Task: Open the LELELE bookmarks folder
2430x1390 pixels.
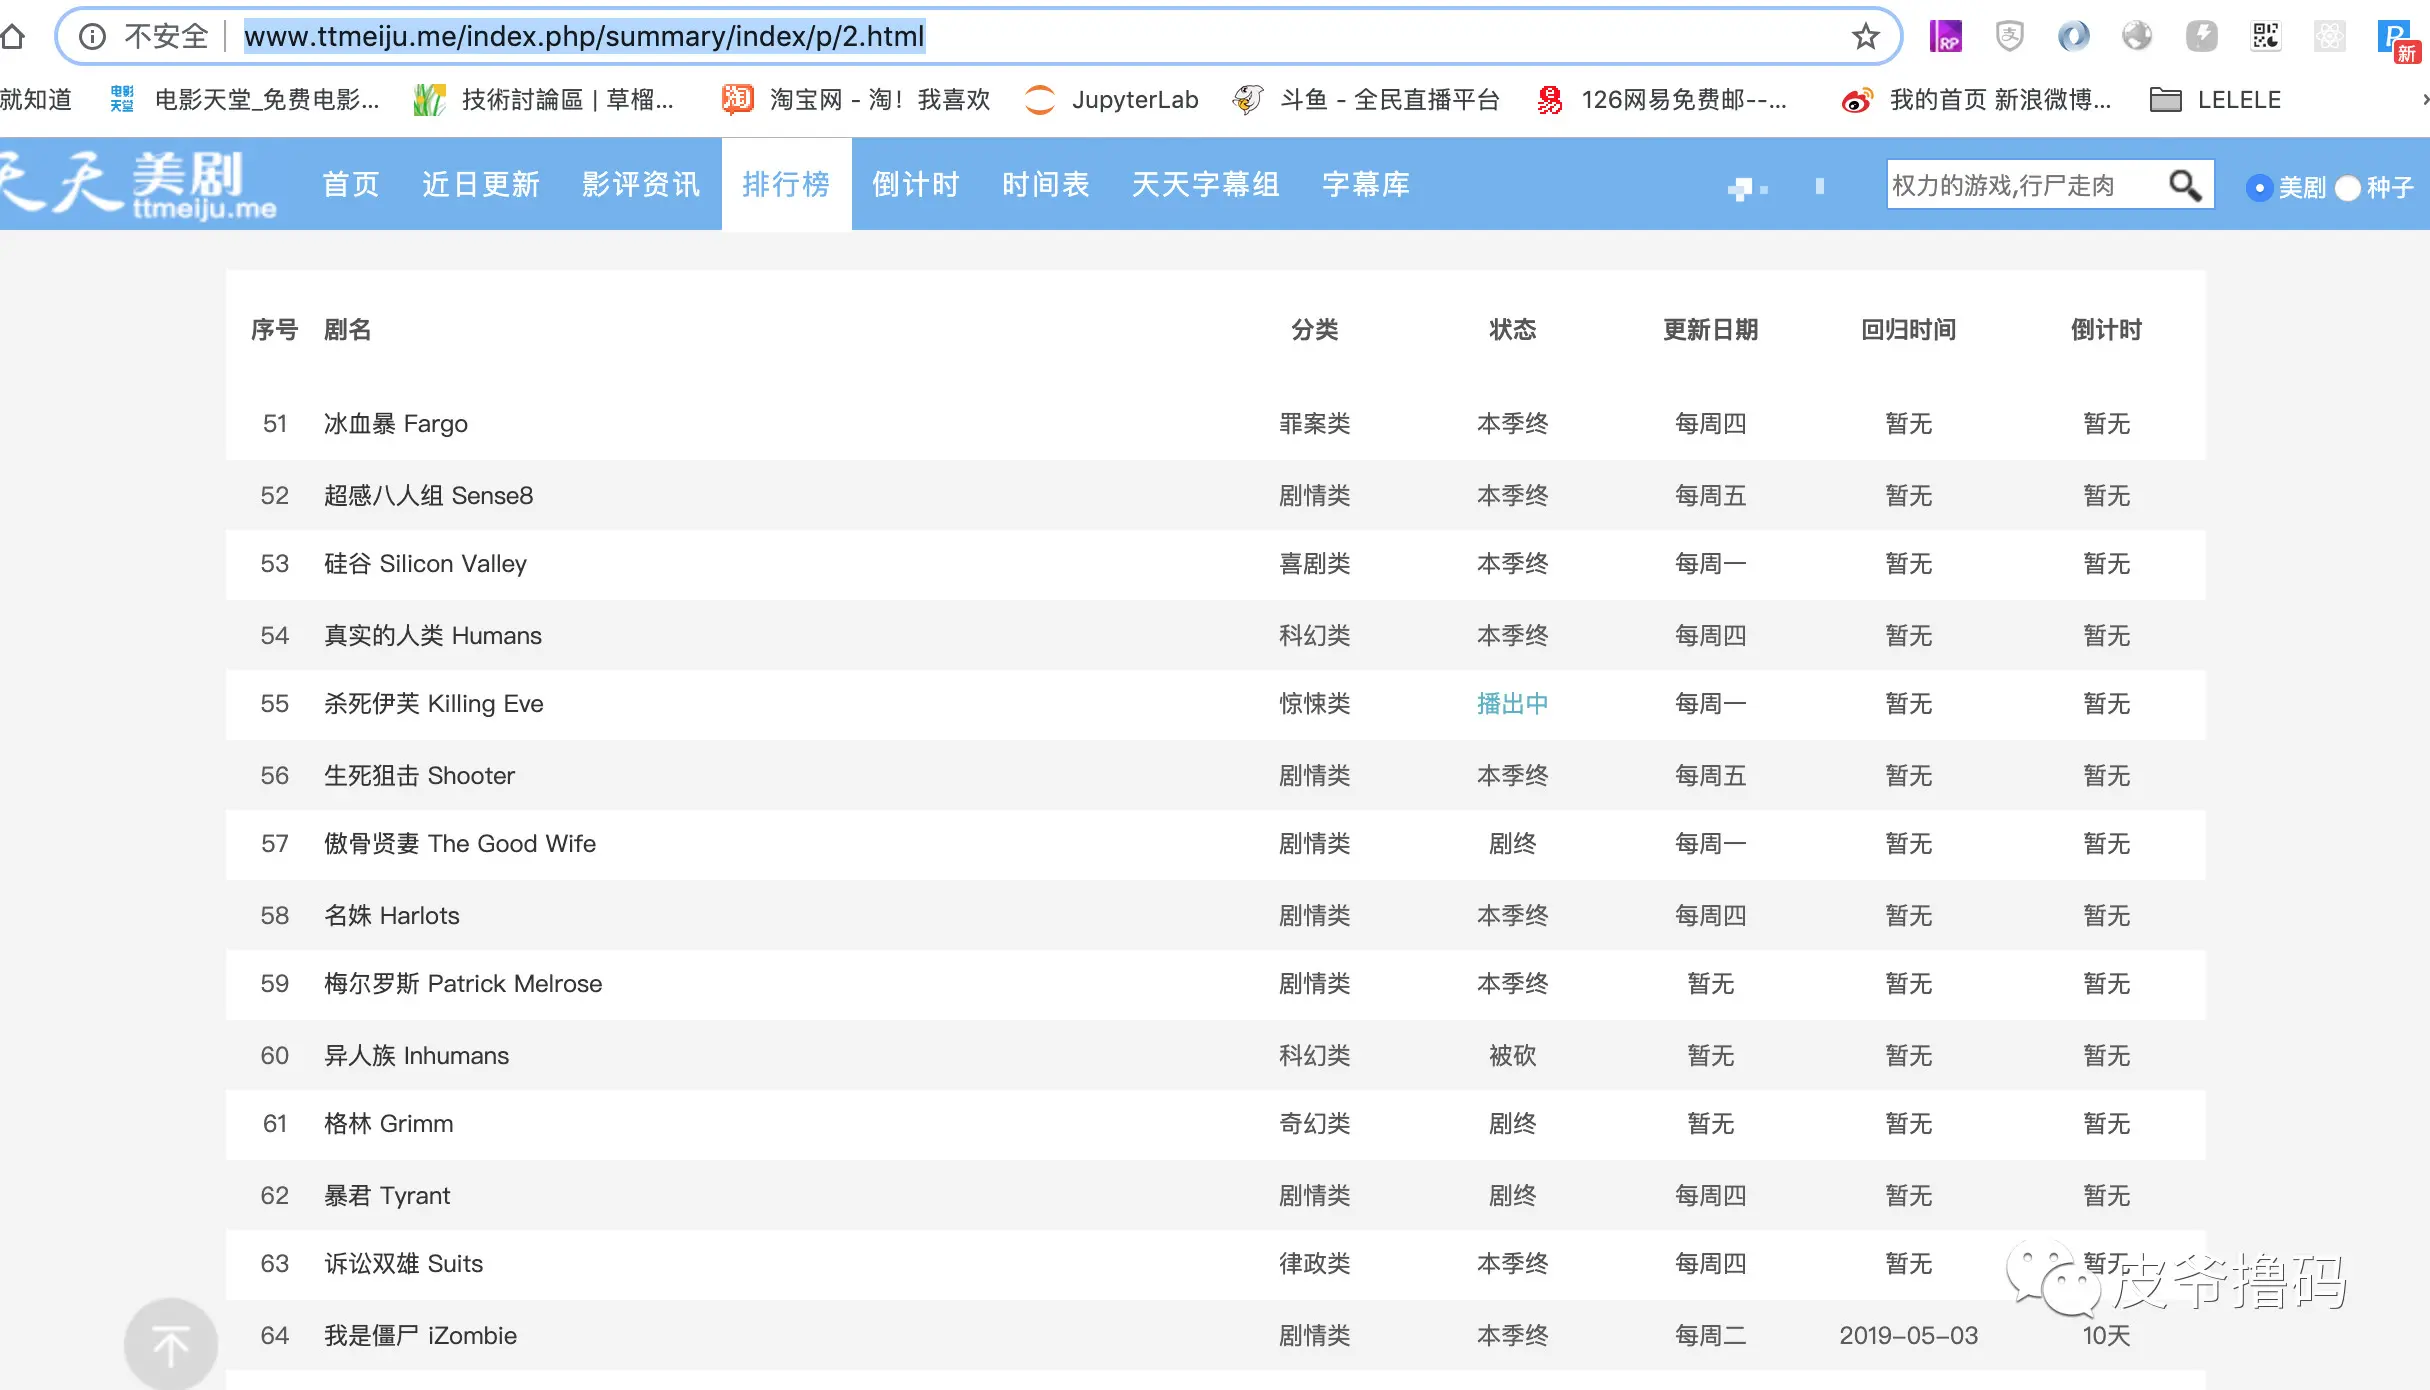Action: [x=2216, y=100]
